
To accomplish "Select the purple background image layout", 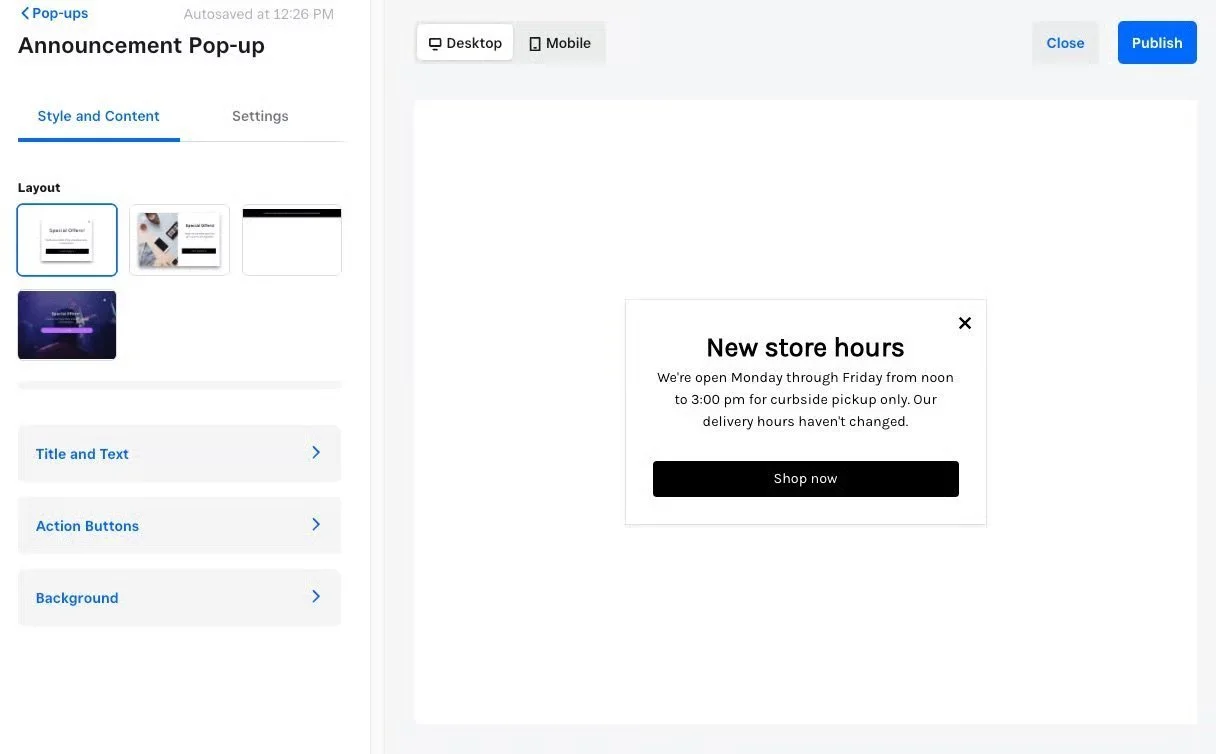I will click(67, 325).
